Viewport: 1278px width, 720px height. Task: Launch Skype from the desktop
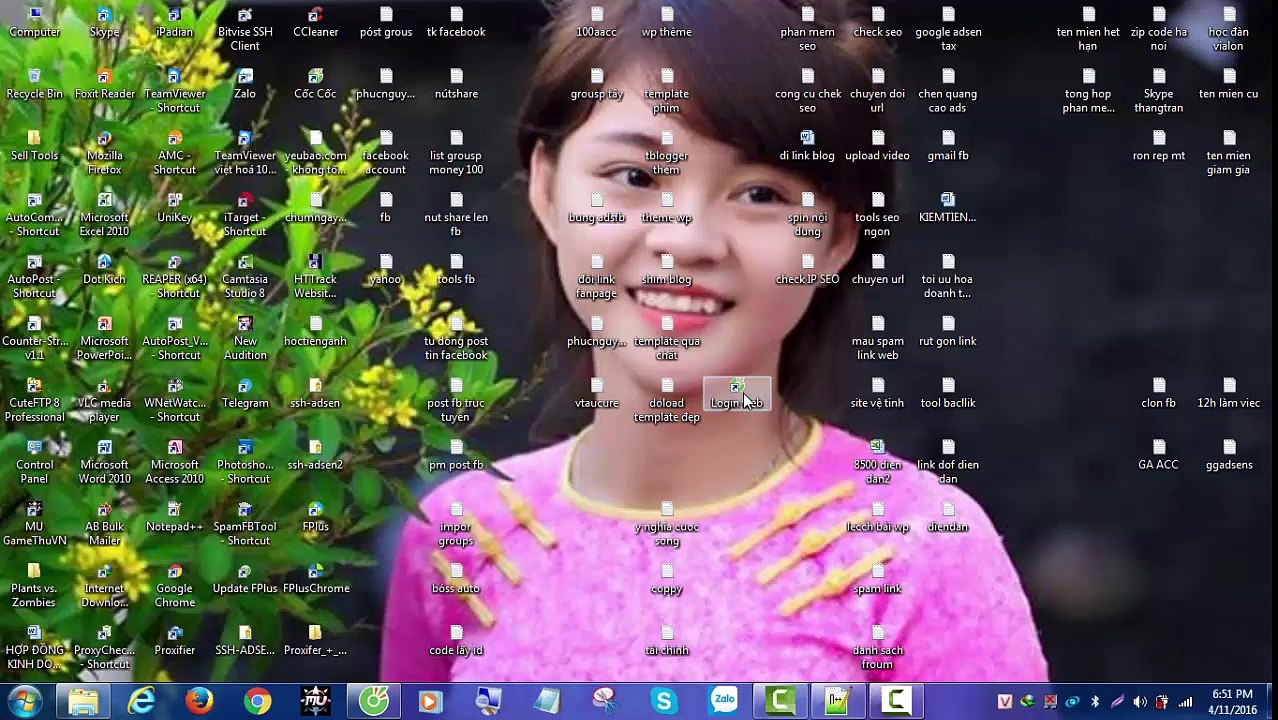click(105, 23)
